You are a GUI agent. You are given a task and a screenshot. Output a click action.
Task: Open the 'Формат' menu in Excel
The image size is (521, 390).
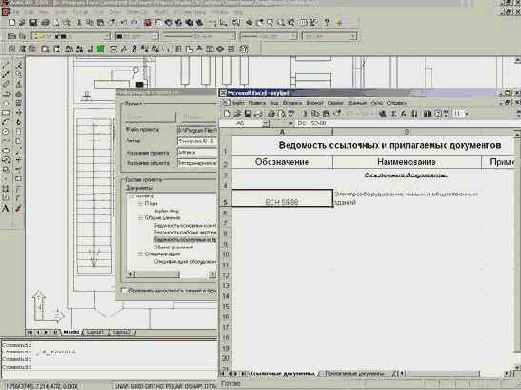click(x=315, y=103)
